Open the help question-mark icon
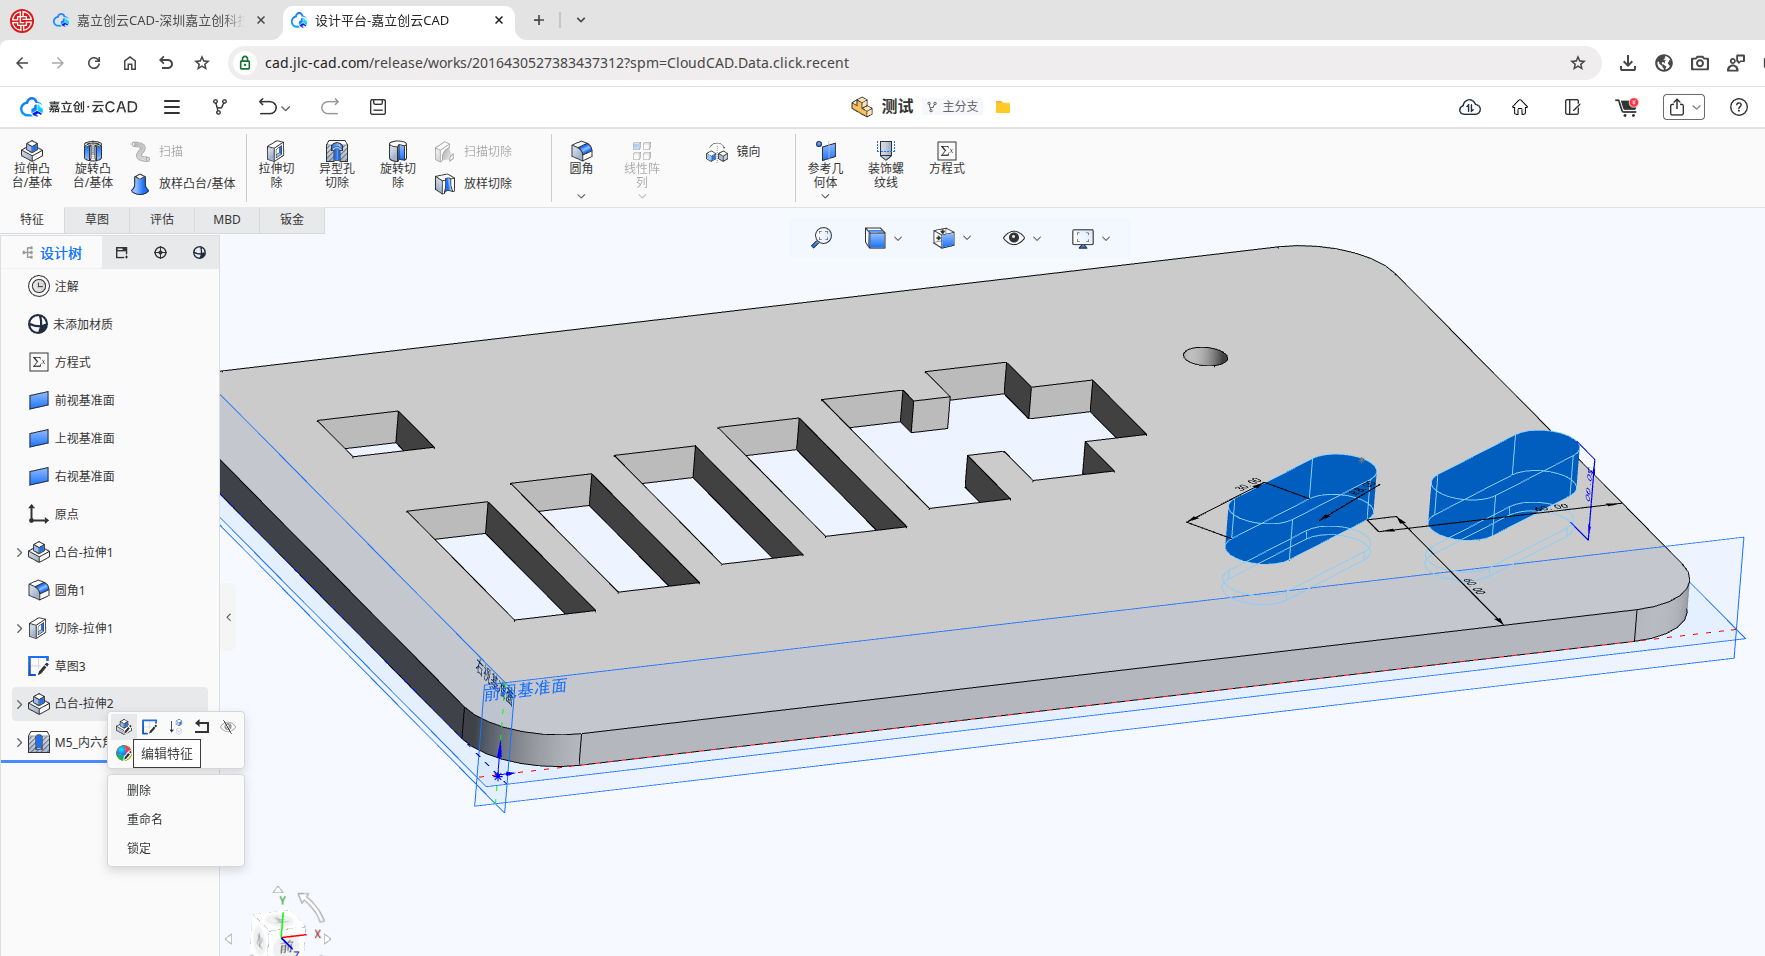This screenshot has width=1765, height=956. tap(1739, 107)
